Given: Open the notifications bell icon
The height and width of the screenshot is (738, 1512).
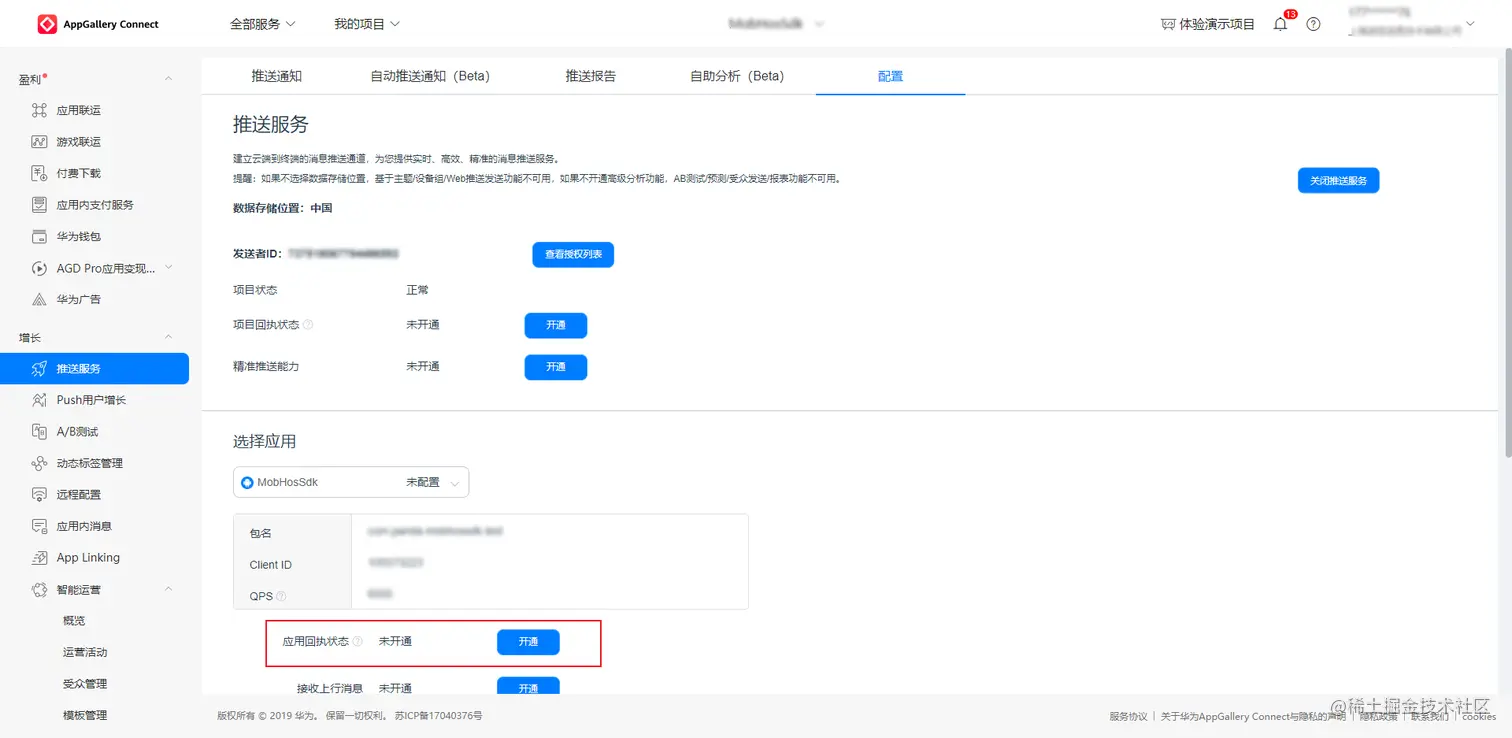Looking at the screenshot, I should [1281, 24].
